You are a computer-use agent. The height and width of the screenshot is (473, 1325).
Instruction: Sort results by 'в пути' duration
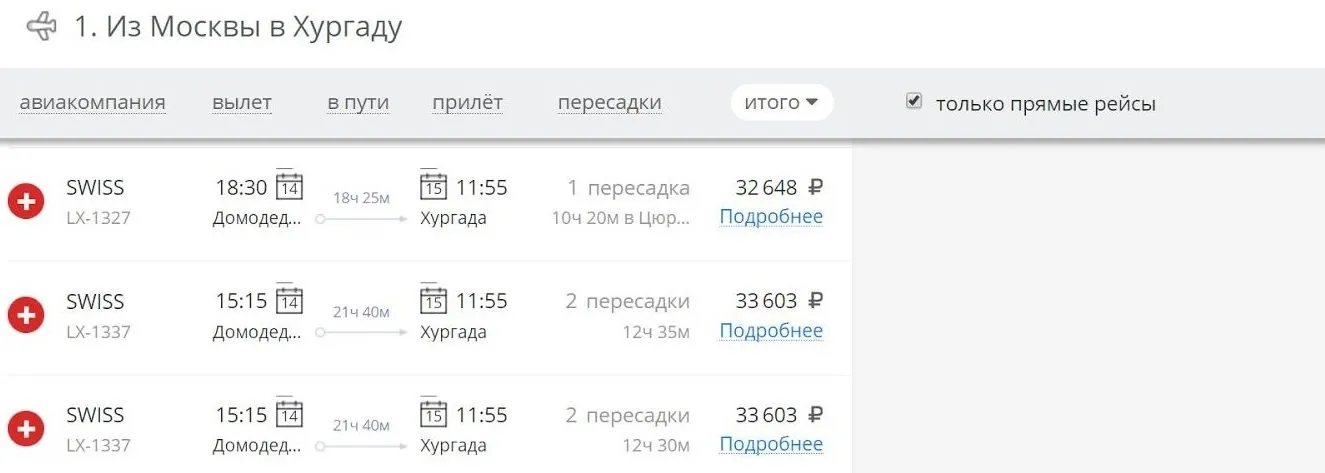tap(358, 102)
